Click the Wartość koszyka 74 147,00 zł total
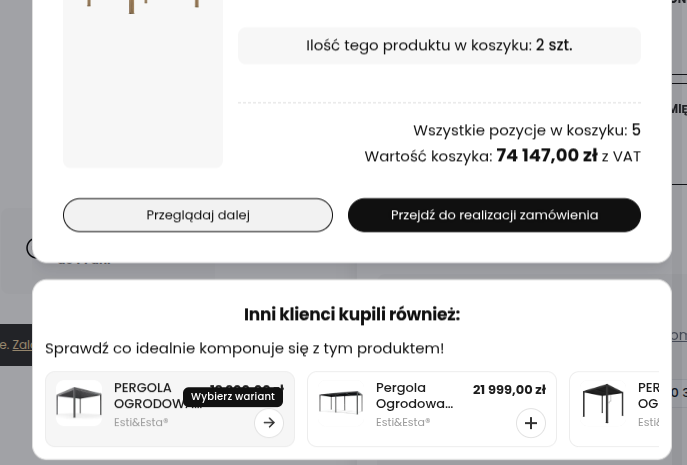 pos(503,156)
